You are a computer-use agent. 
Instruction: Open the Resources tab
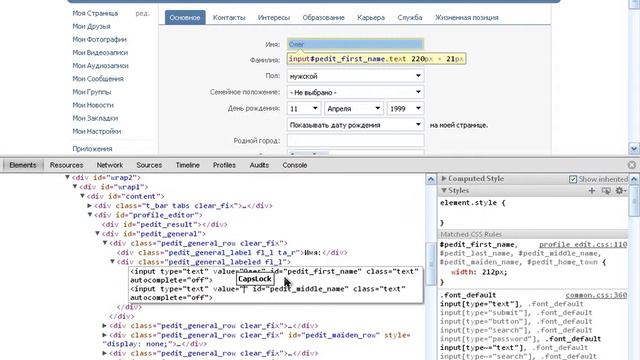click(x=67, y=165)
